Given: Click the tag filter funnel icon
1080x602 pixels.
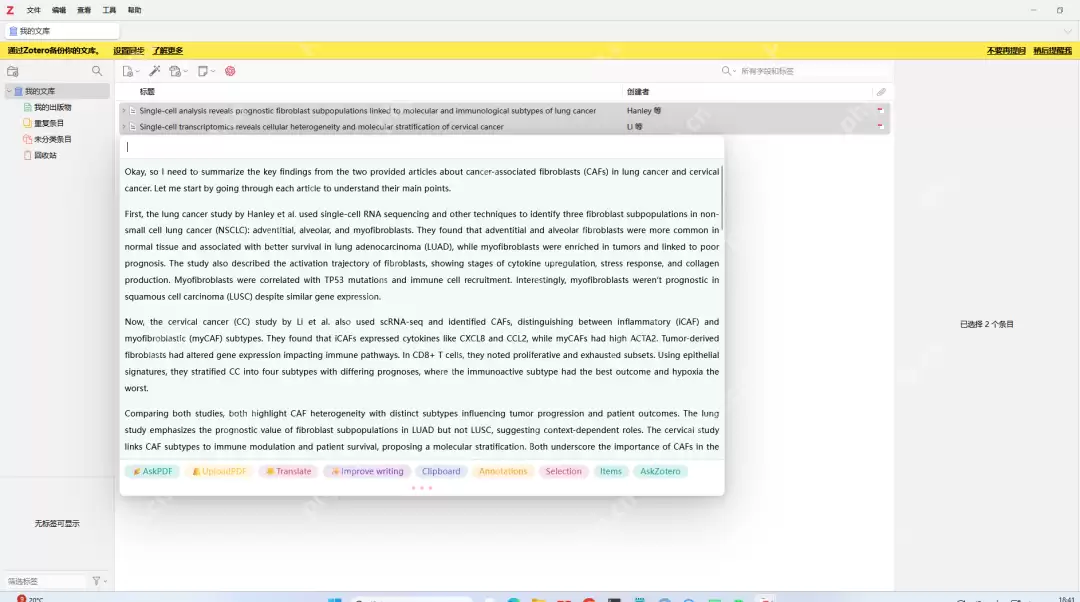Looking at the screenshot, I should [96, 581].
